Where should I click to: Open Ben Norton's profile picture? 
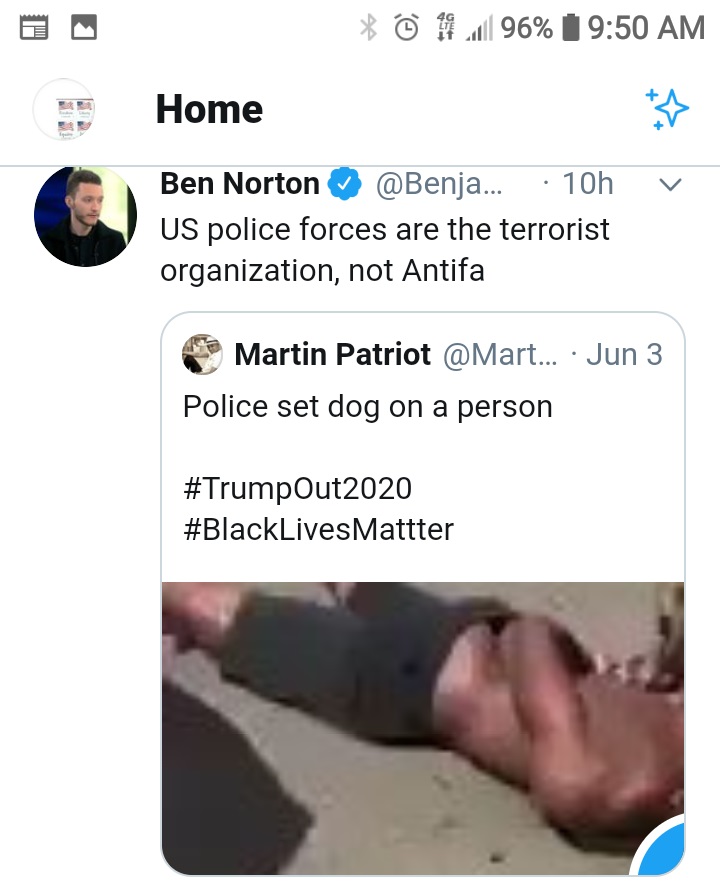(x=85, y=216)
